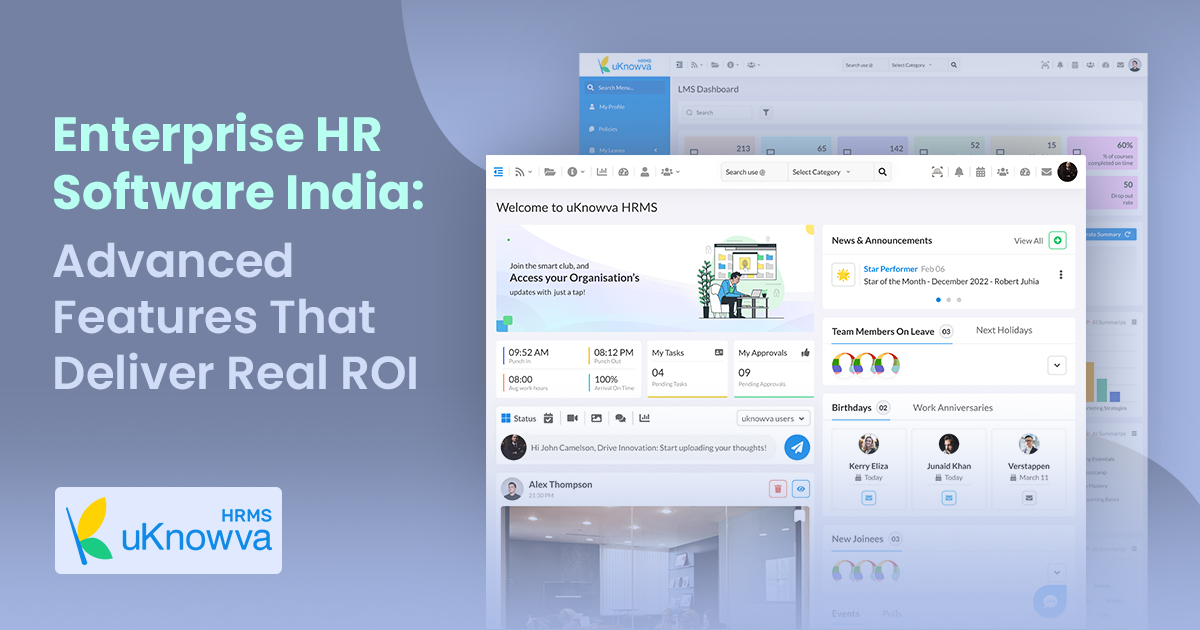
Task: Send birthday mail to Kerry Eliza
Action: point(868,498)
